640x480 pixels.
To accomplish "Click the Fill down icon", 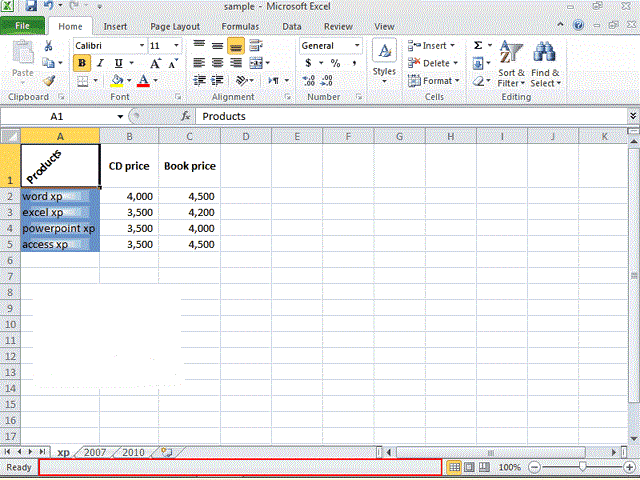I will click(x=478, y=63).
